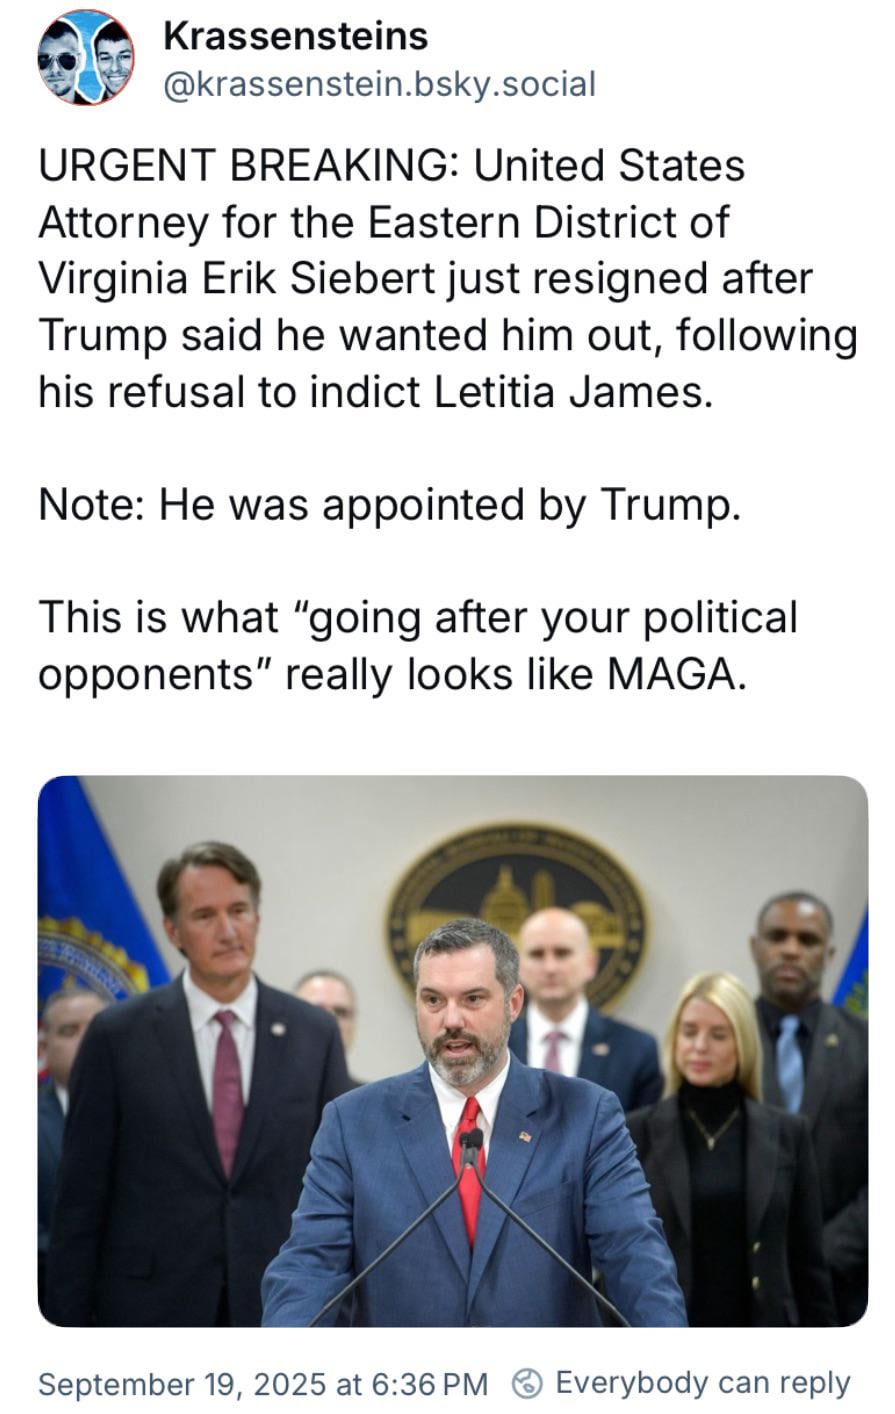Click the Krassensteins display name

(x=295, y=37)
